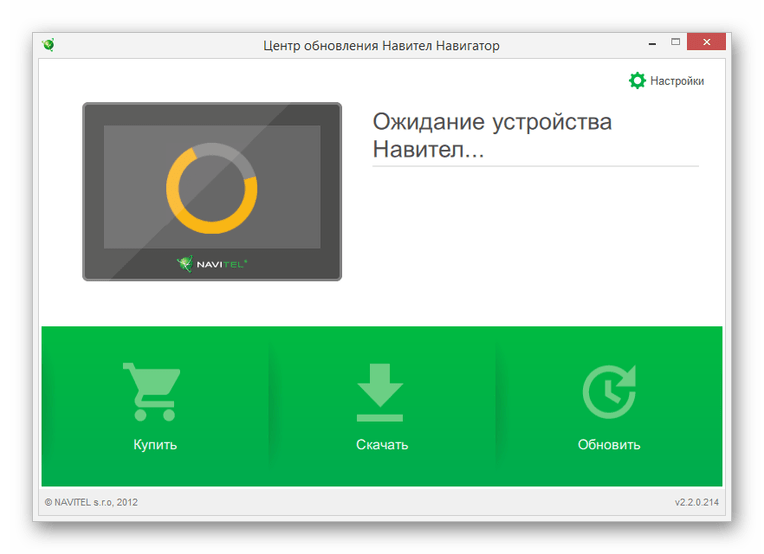Click the orange loading ring on device
This screenshot has width=764, height=554.
coord(211,188)
